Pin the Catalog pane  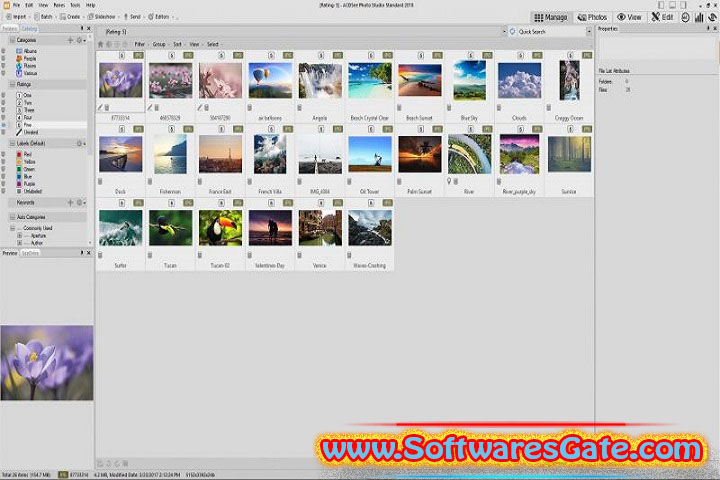pyautogui.click(x=82, y=28)
